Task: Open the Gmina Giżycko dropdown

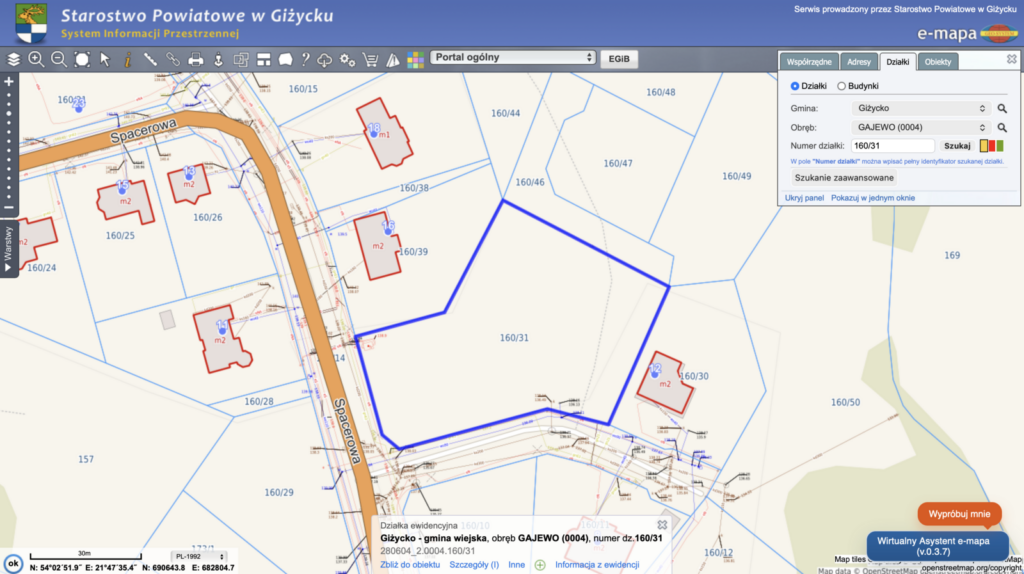Action: [x=920, y=108]
